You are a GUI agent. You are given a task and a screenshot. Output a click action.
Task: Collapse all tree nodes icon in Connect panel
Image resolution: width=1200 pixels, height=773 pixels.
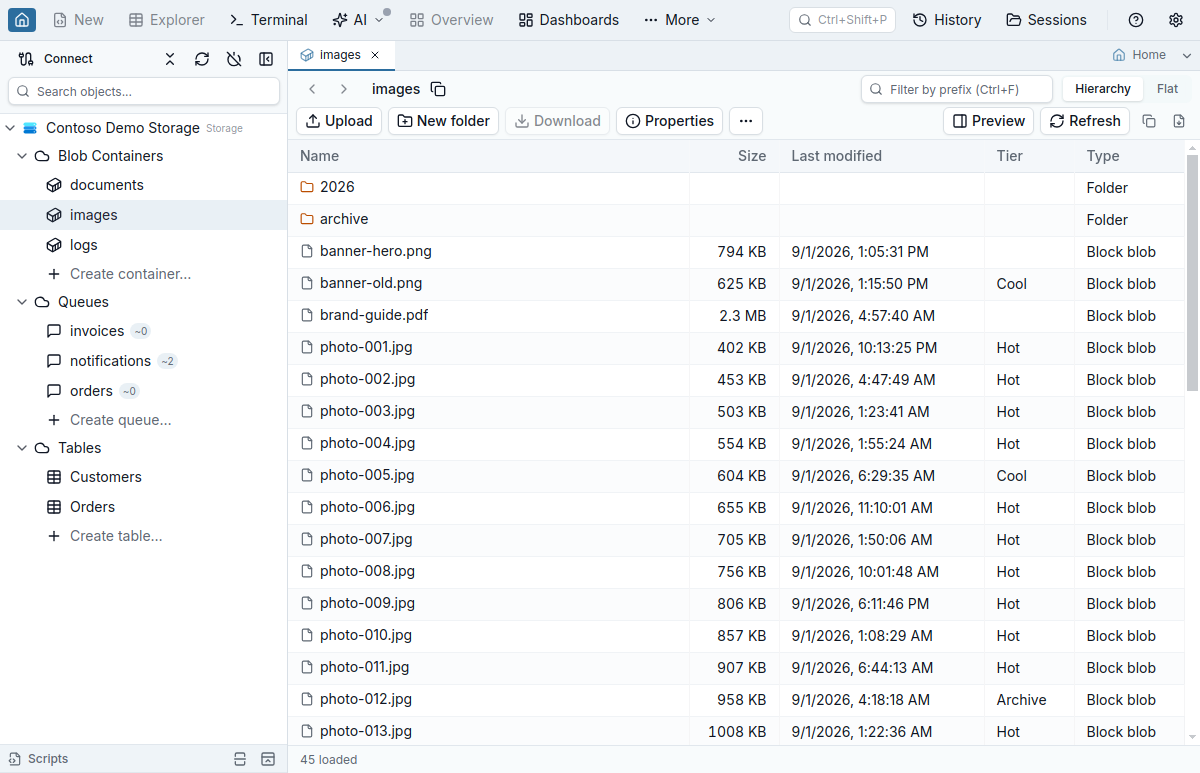pos(170,59)
